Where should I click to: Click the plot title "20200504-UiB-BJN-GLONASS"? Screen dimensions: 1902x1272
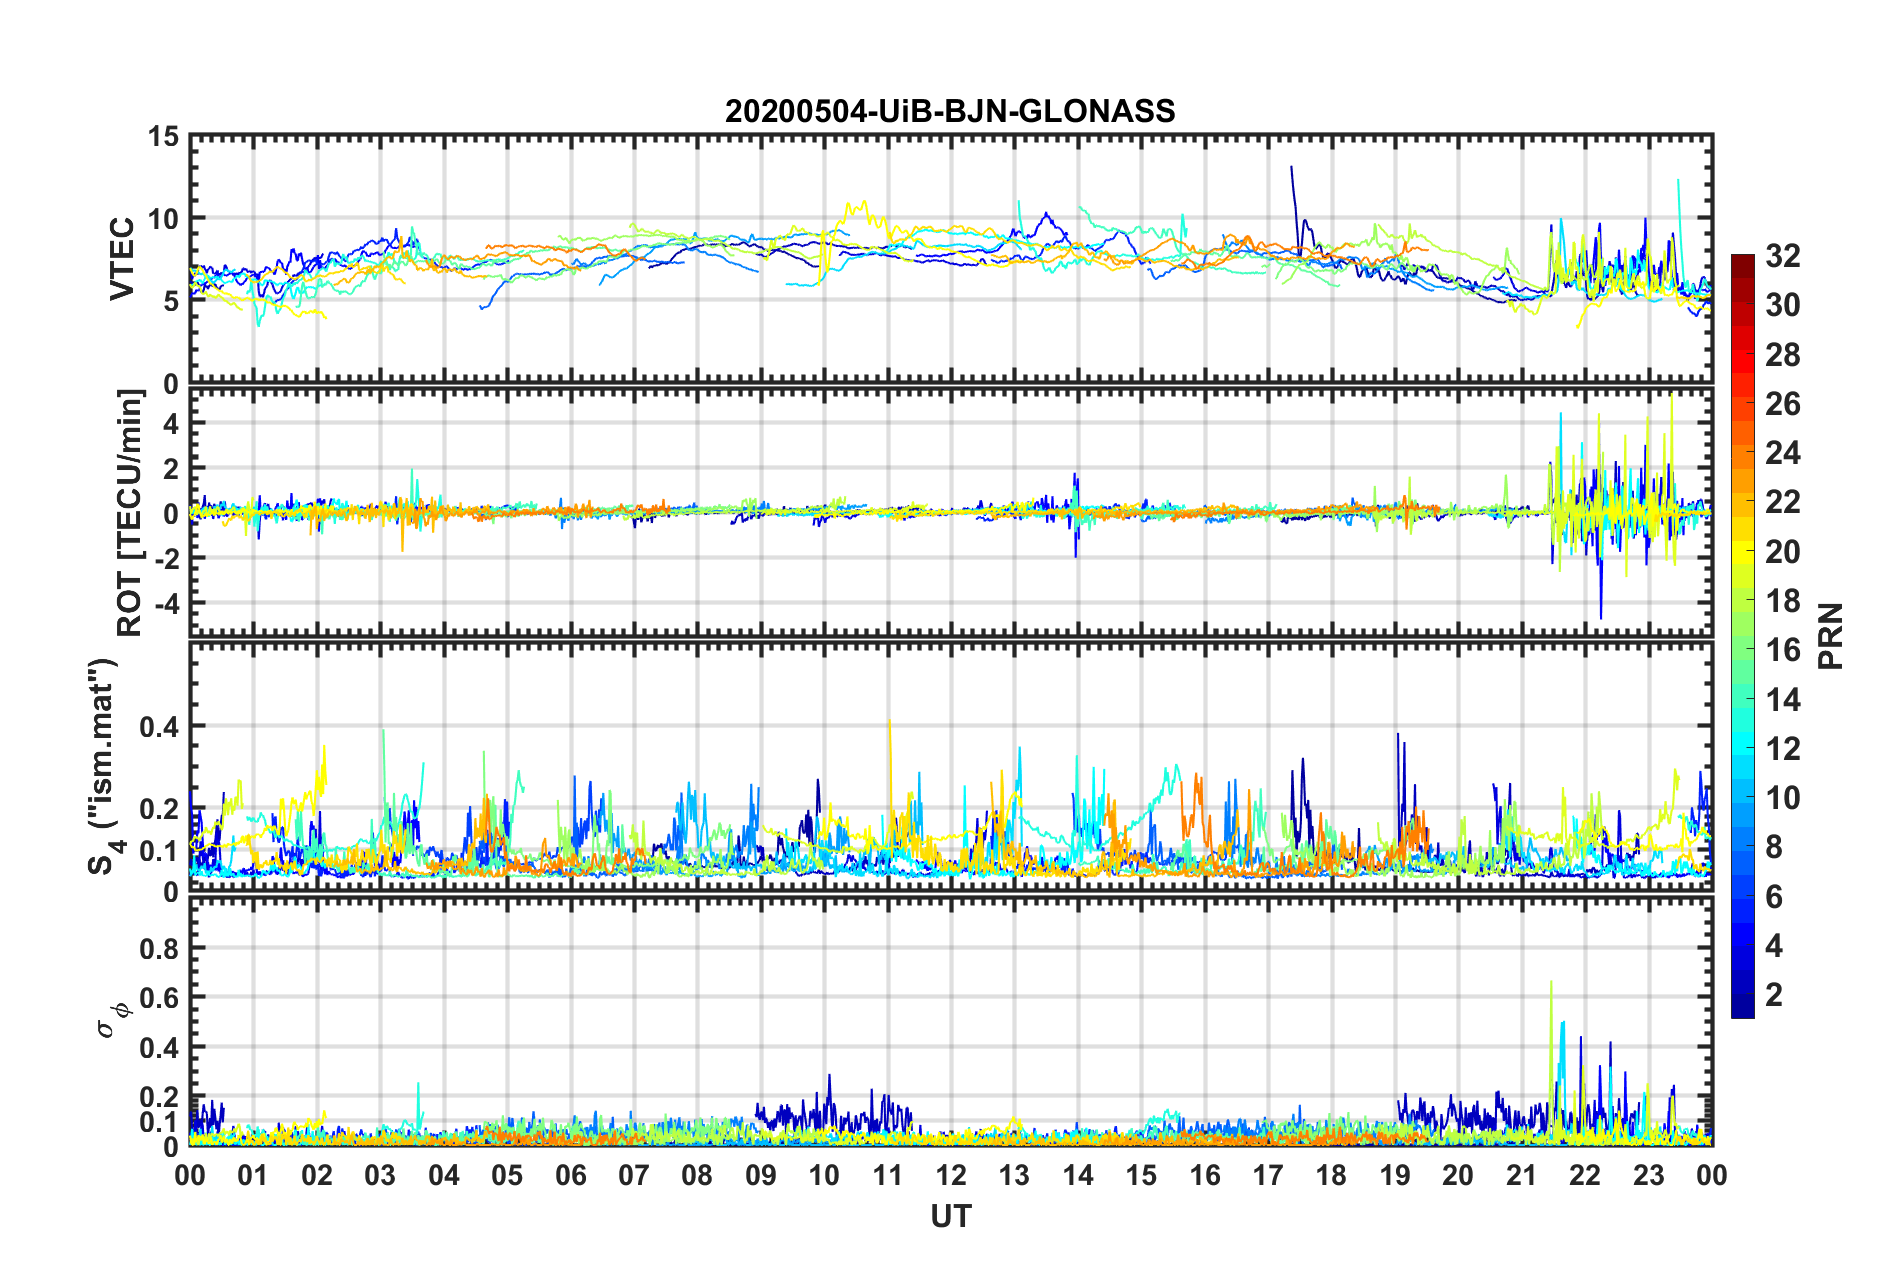click(950, 111)
